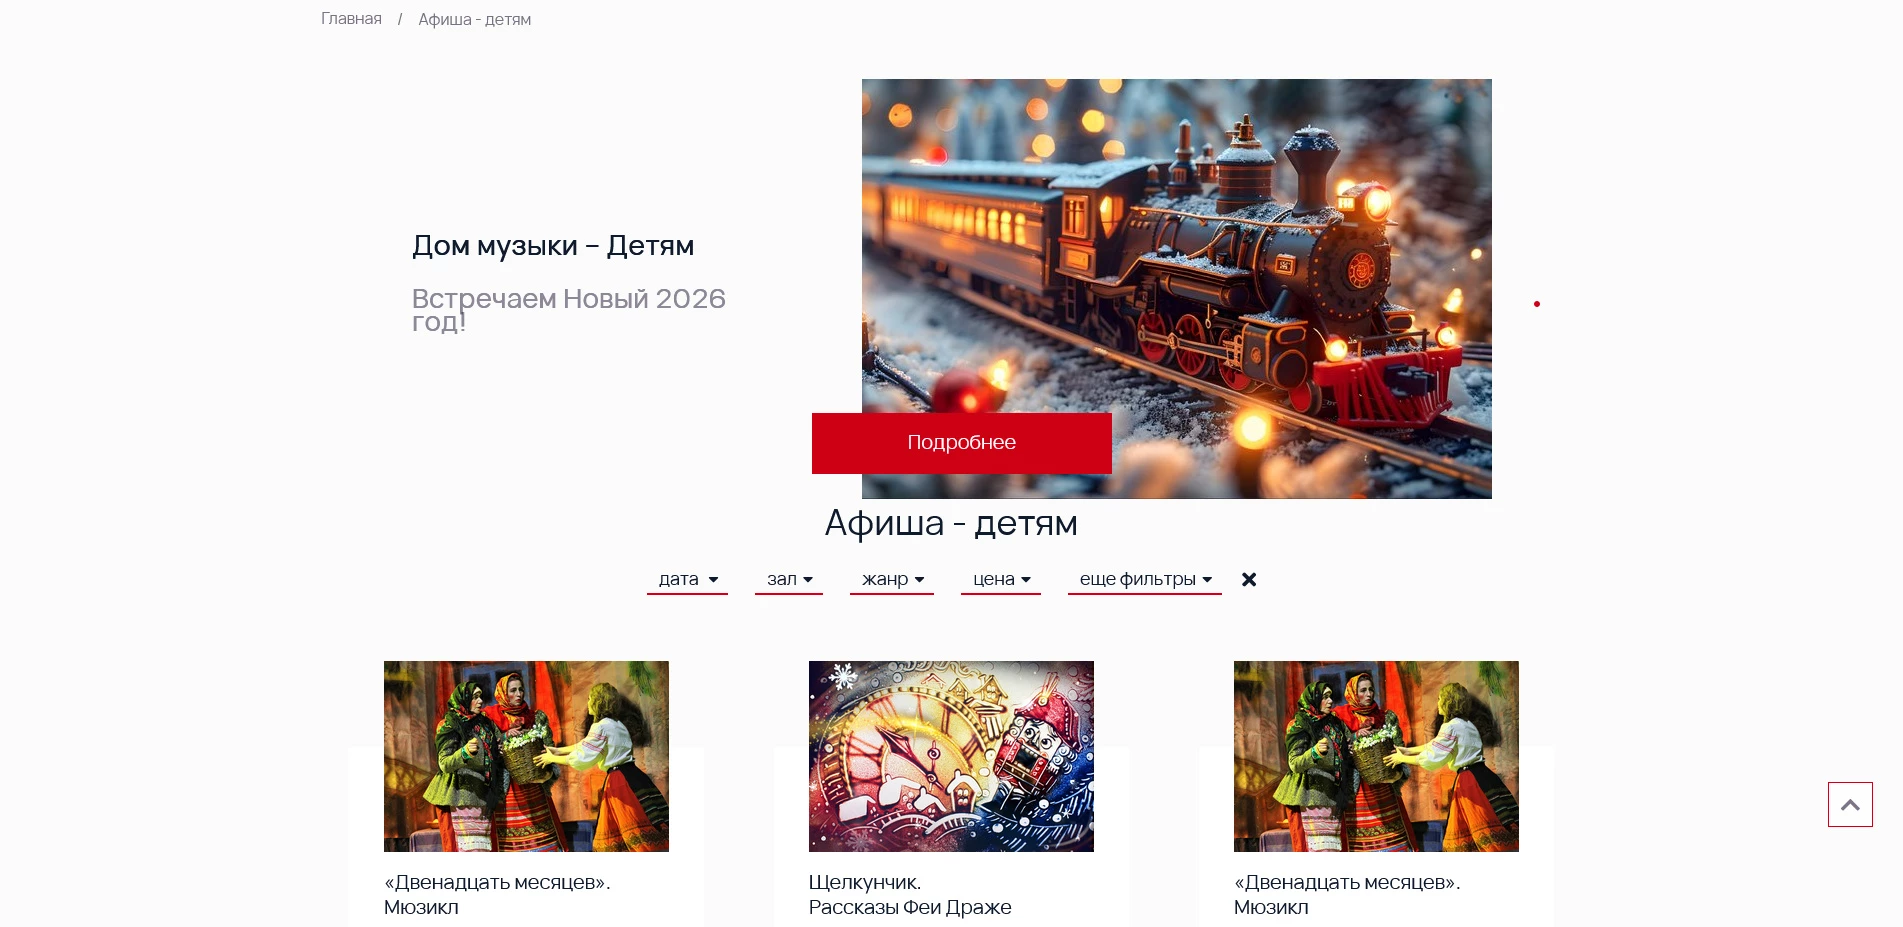The image size is (1903, 927).
Task: Click the Афиша - детям breadcrumb
Action: point(475,19)
